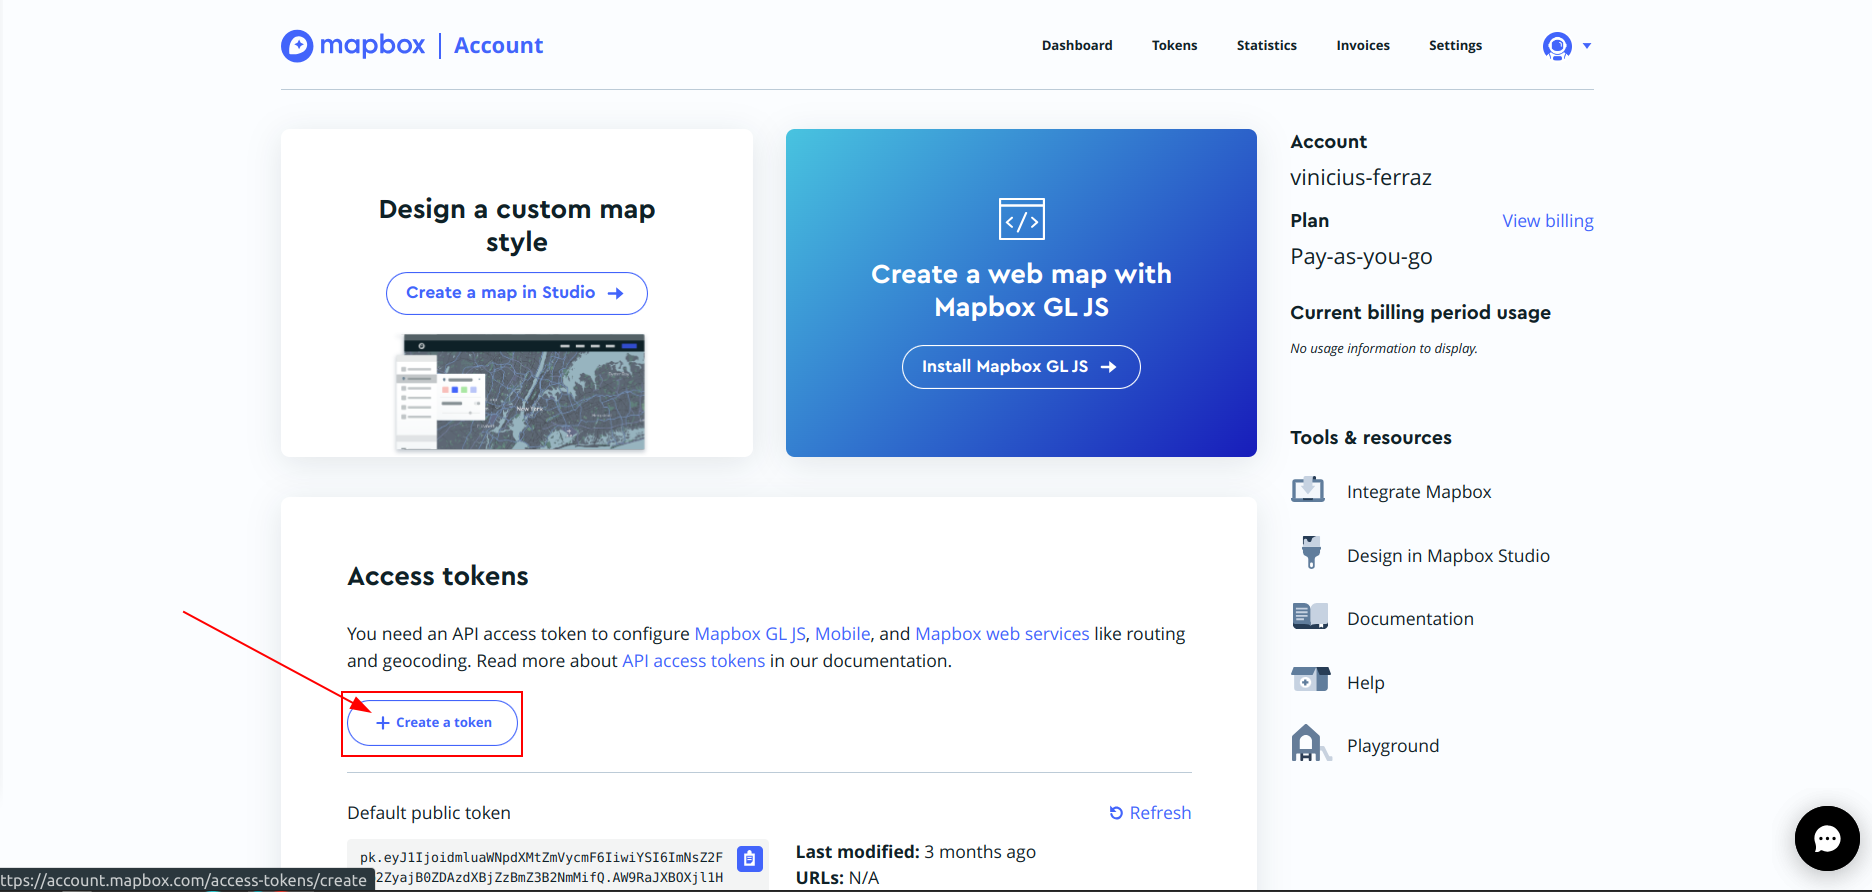1872x892 pixels.
Task: Expand the dropdown arrow beside the avatar
Action: (x=1587, y=46)
